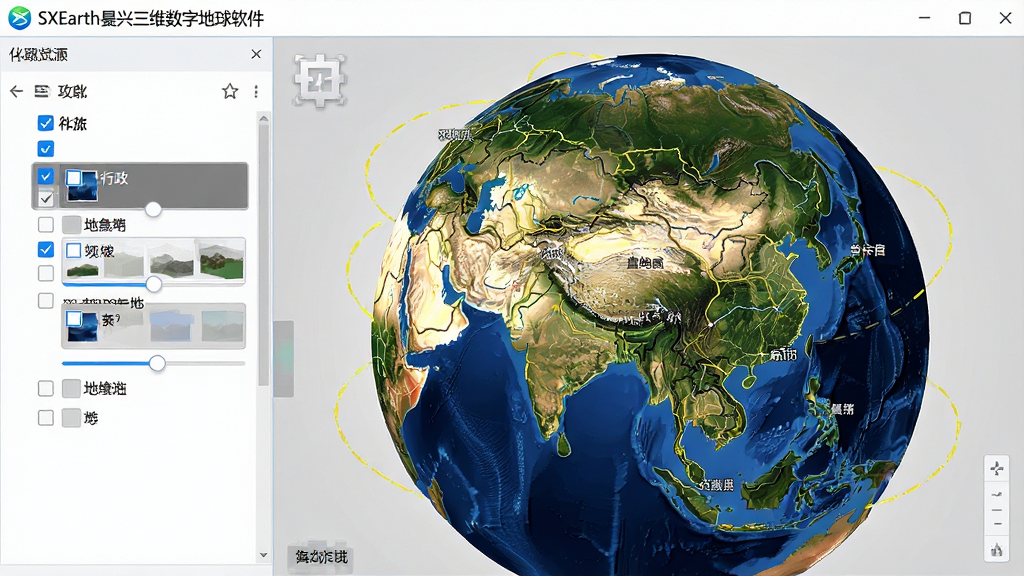Select the pale teal imagery thumbnail
Image resolution: width=1024 pixels, height=576 pixels.
click(x=222, y=325)
